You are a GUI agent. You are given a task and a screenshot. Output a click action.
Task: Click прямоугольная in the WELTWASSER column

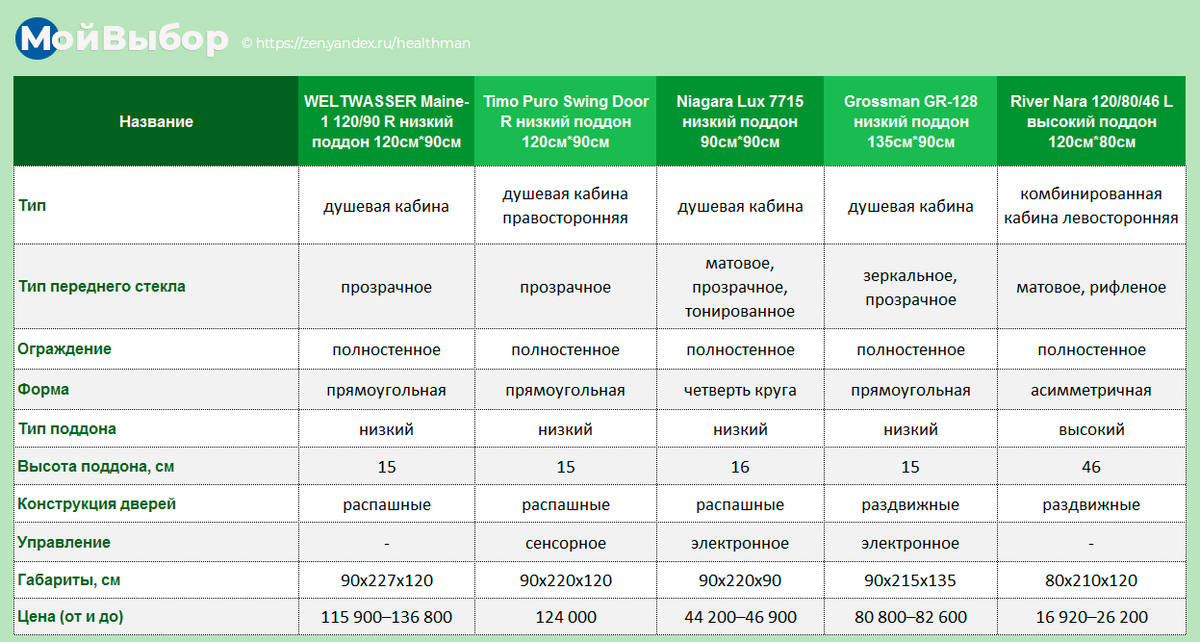(x=386, y=390)
